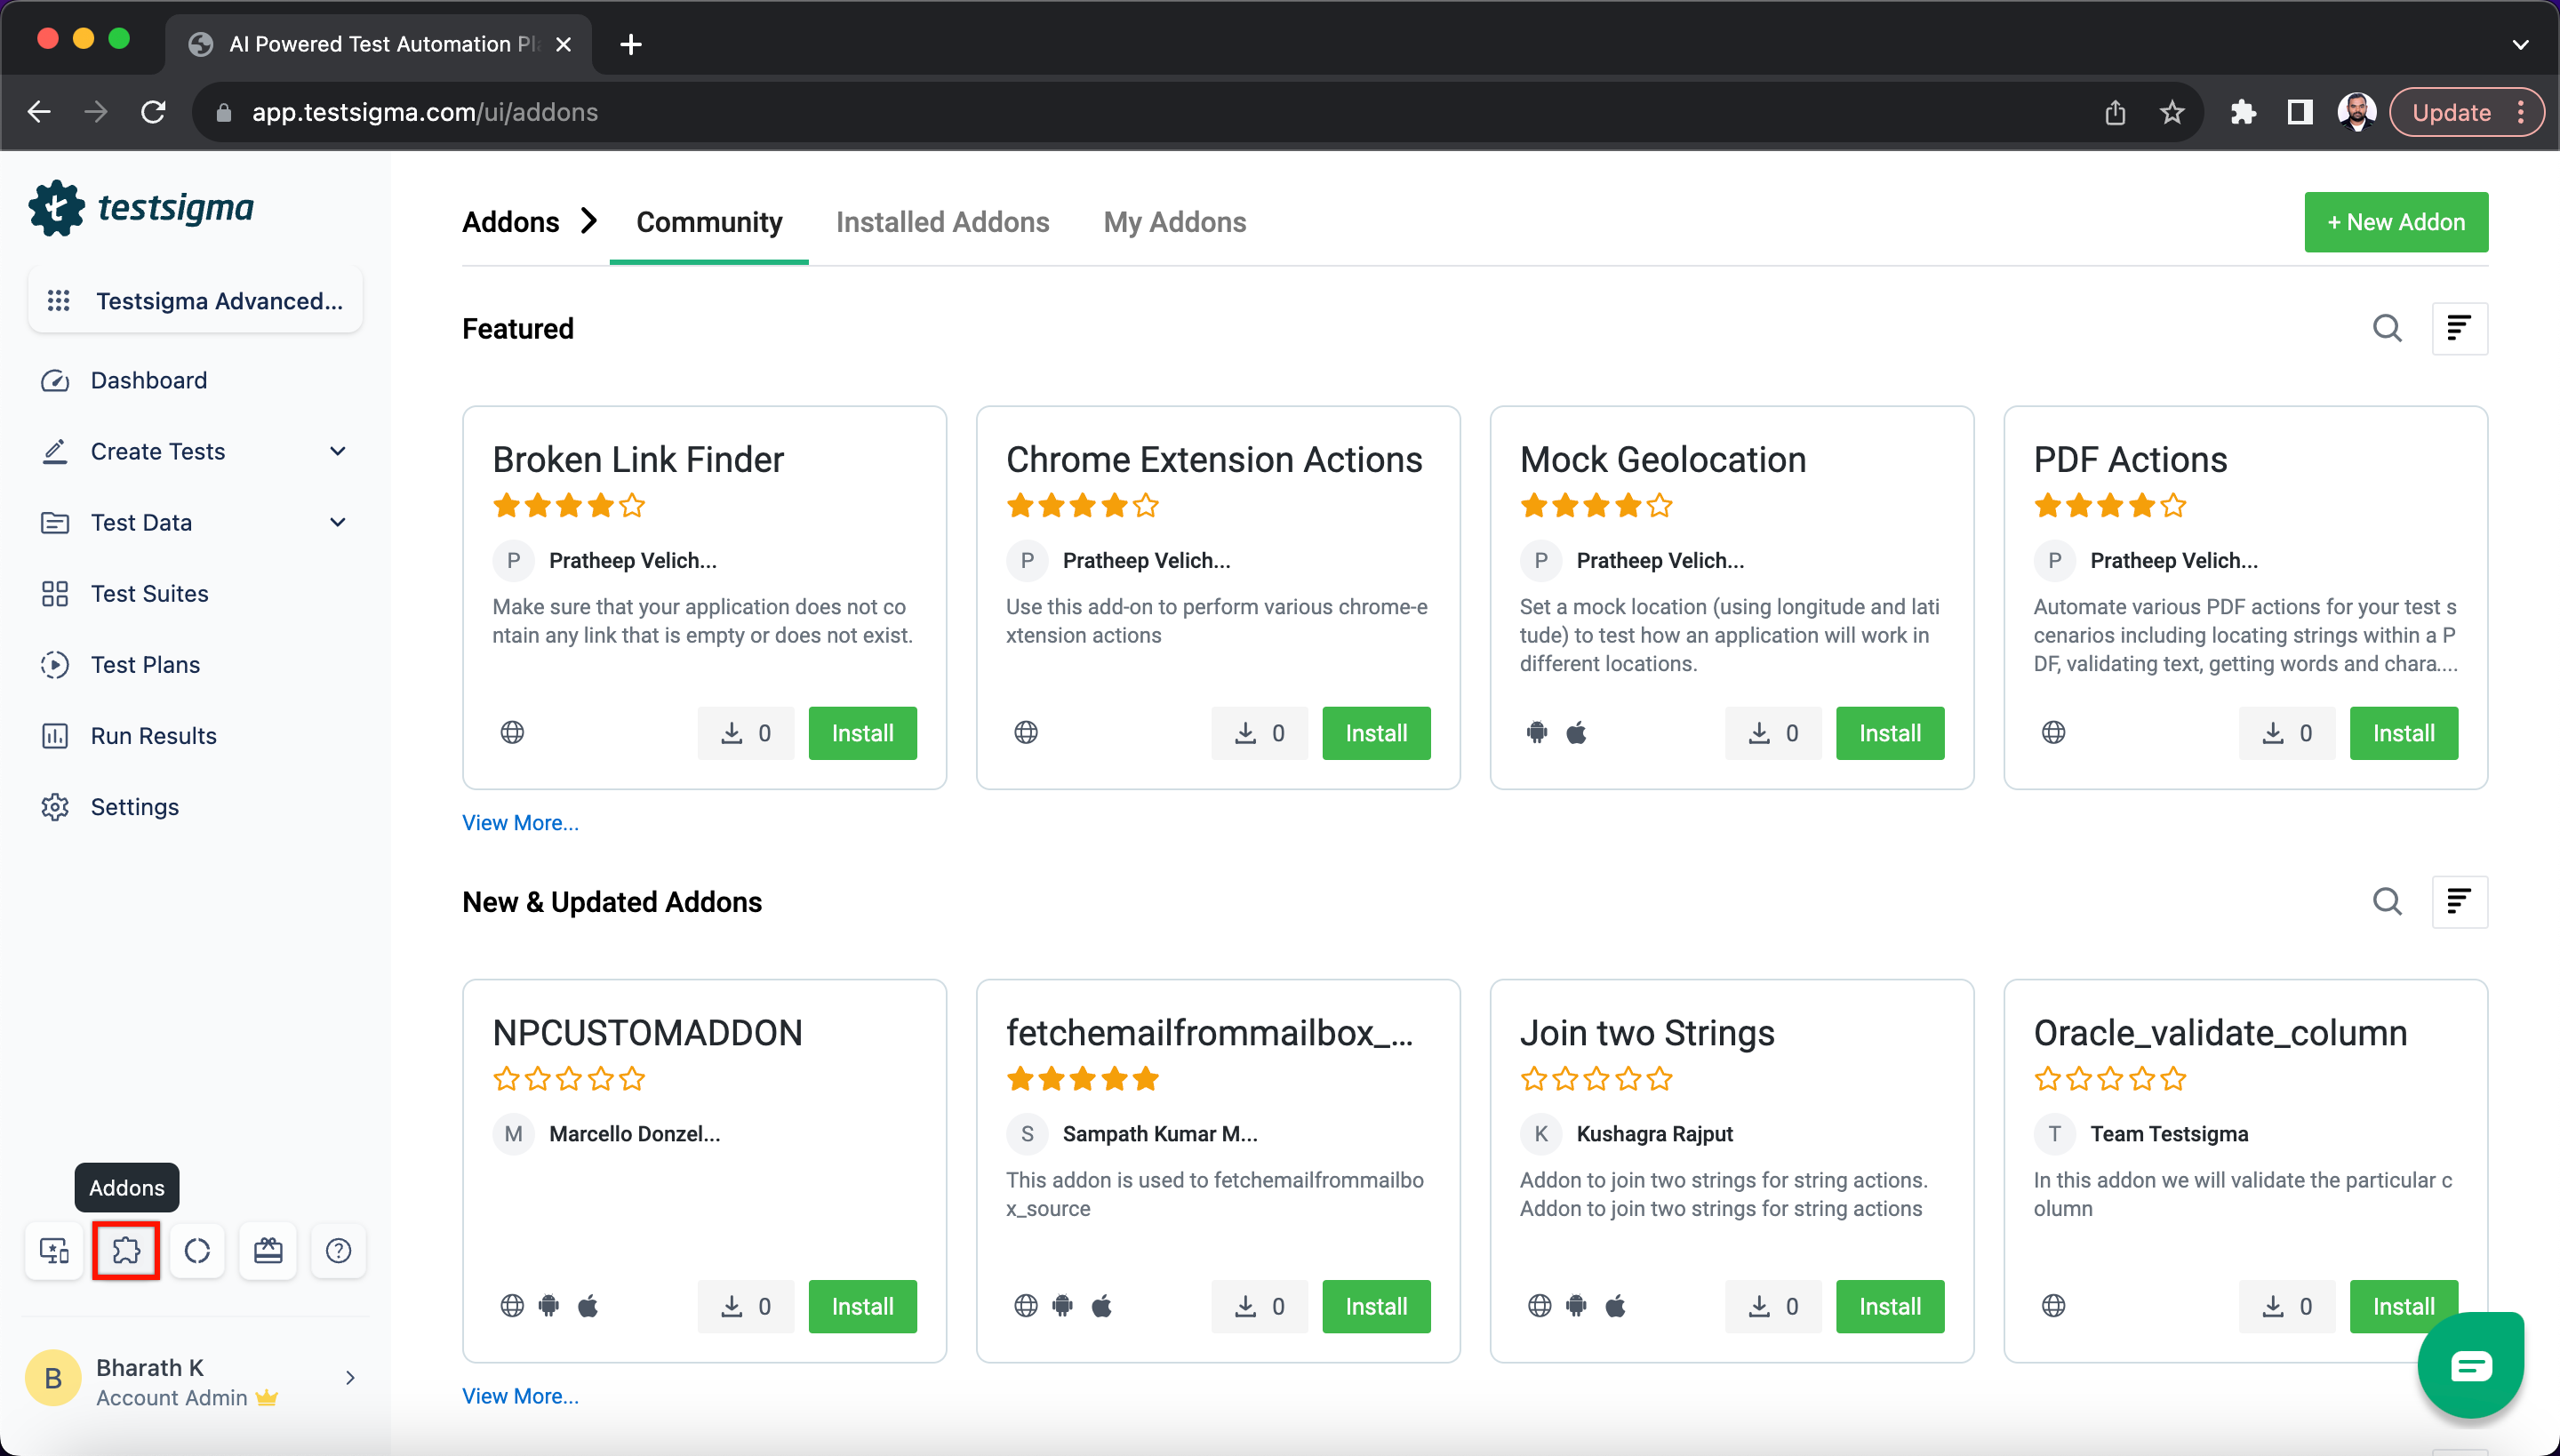Open the gift box icon in sidebar
Viewport: 2560px width, 1456px height.
pos(268,1250)
